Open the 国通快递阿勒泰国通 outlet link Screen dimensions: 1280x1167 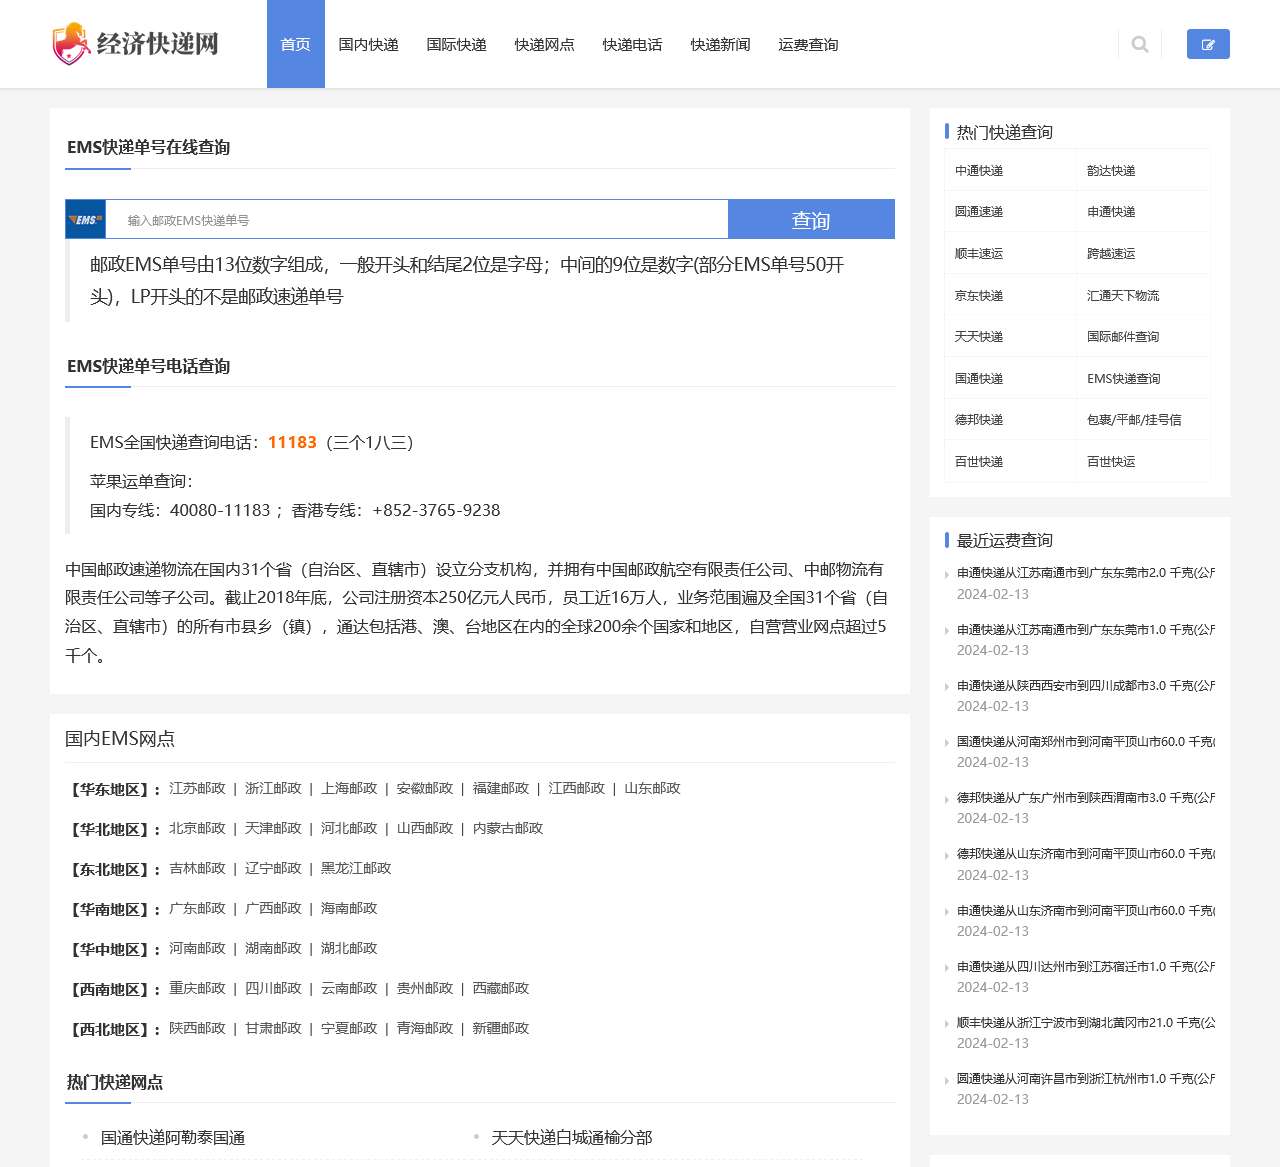(x=173, y=1138)
